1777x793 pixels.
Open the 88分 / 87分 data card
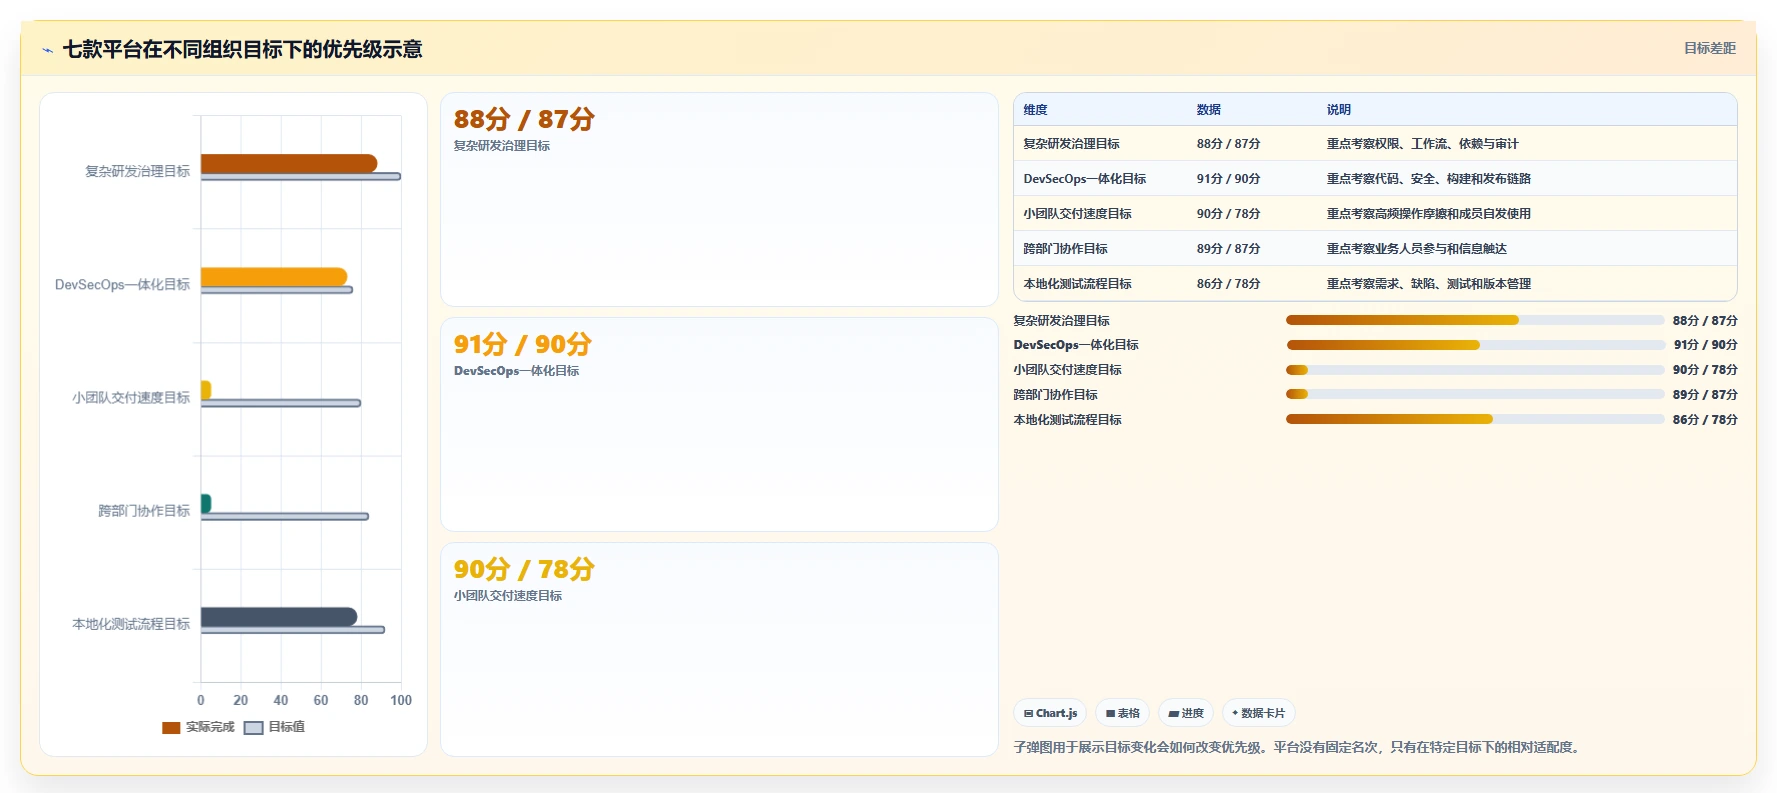click(719, 200)
